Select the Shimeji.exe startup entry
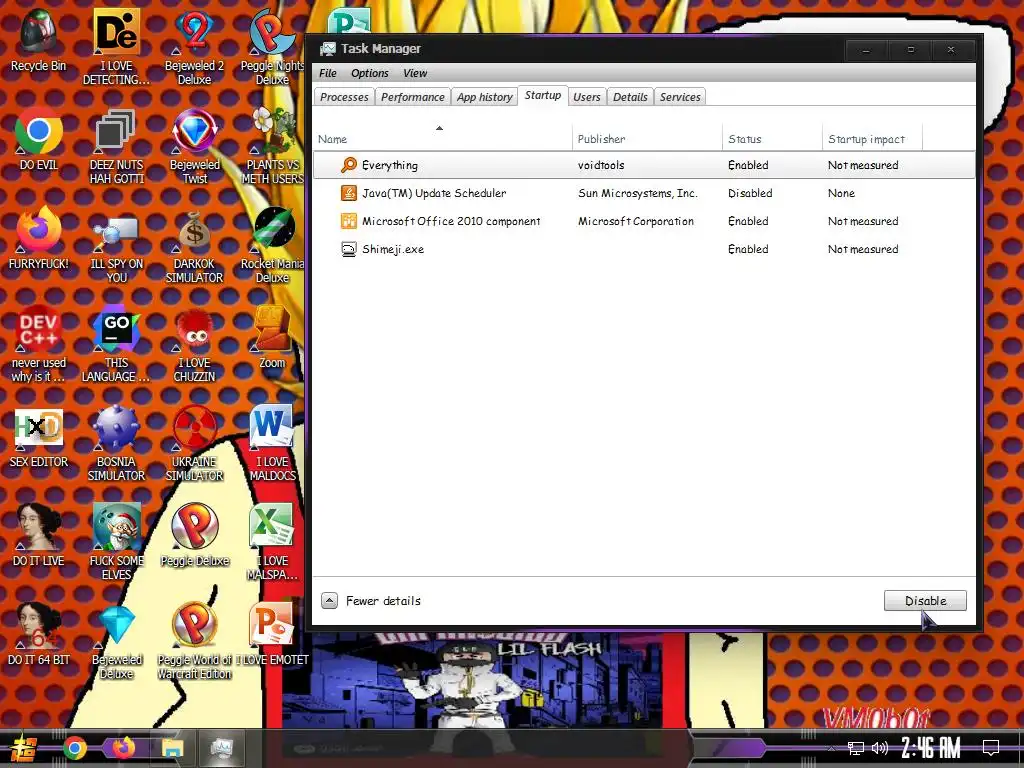The height and width of the screenshot is (768, 1024). [644, 249]
